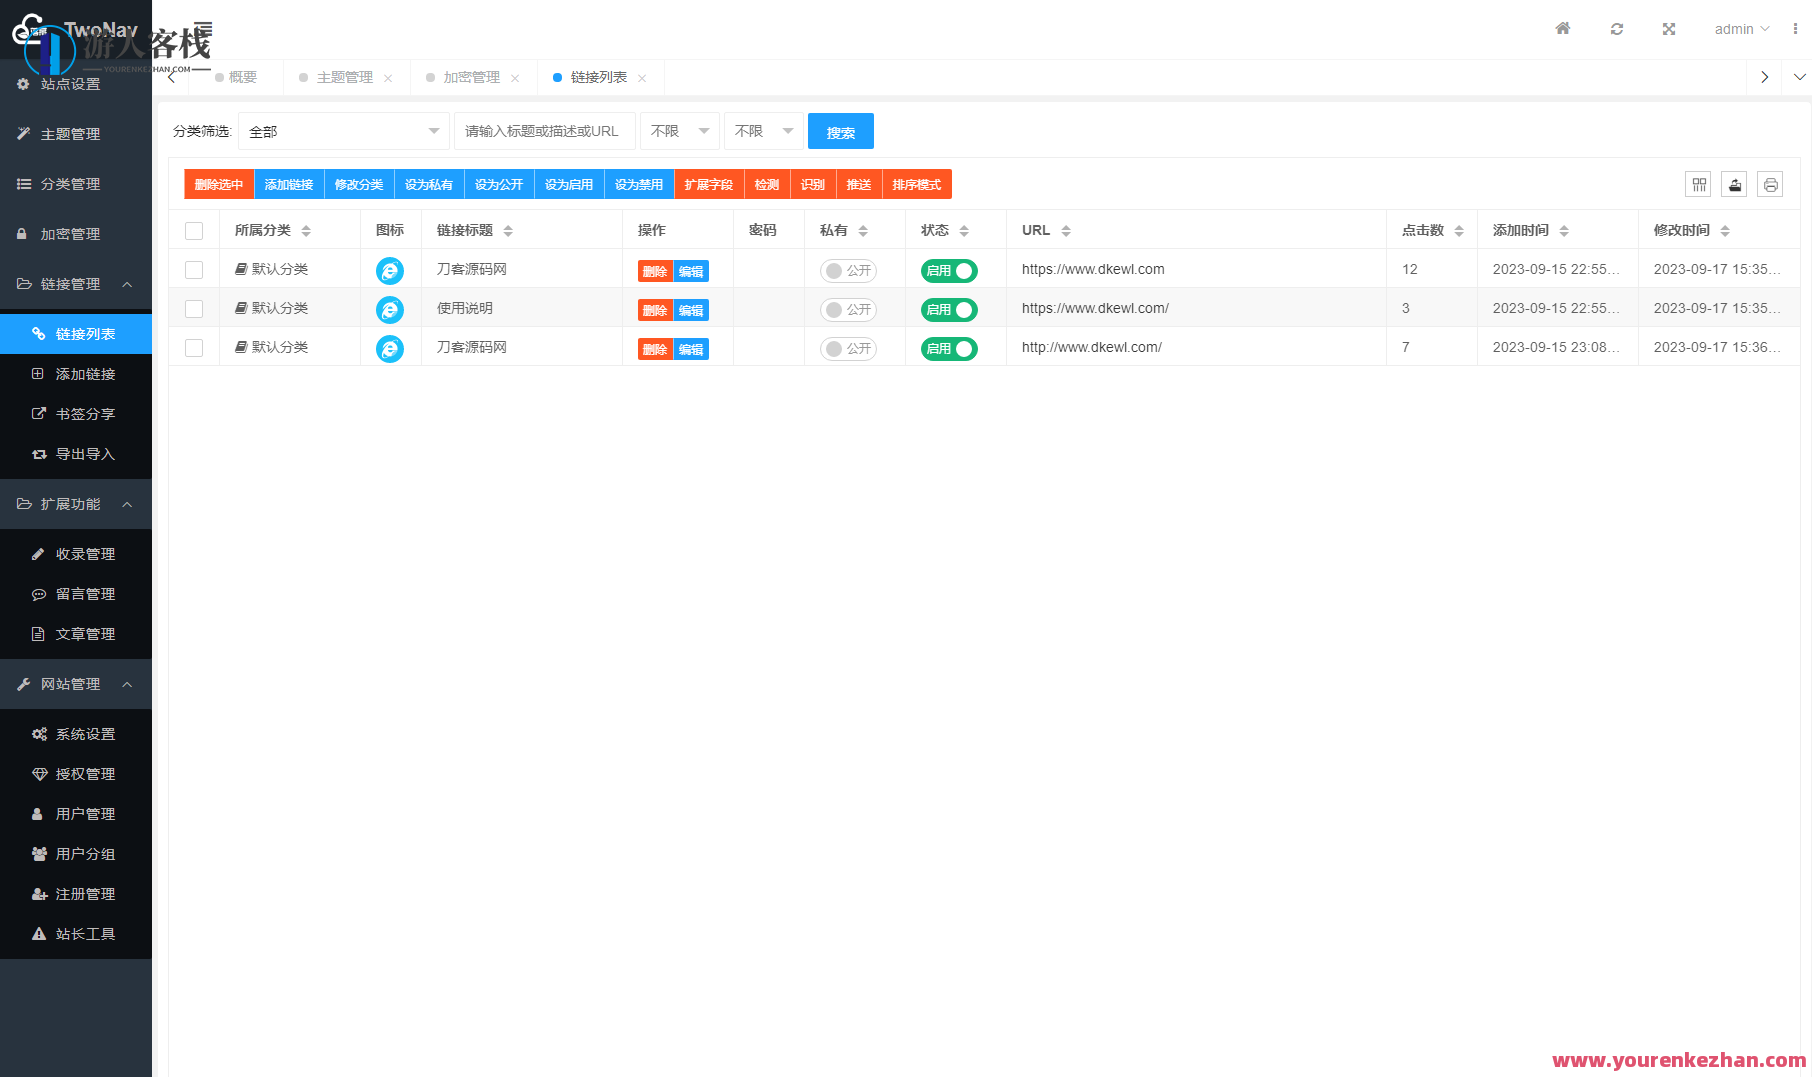Disable the 启用 toggle for 刀客源码网
1812x1077 pixels.
pyautogui.click(x=948, y=270)
